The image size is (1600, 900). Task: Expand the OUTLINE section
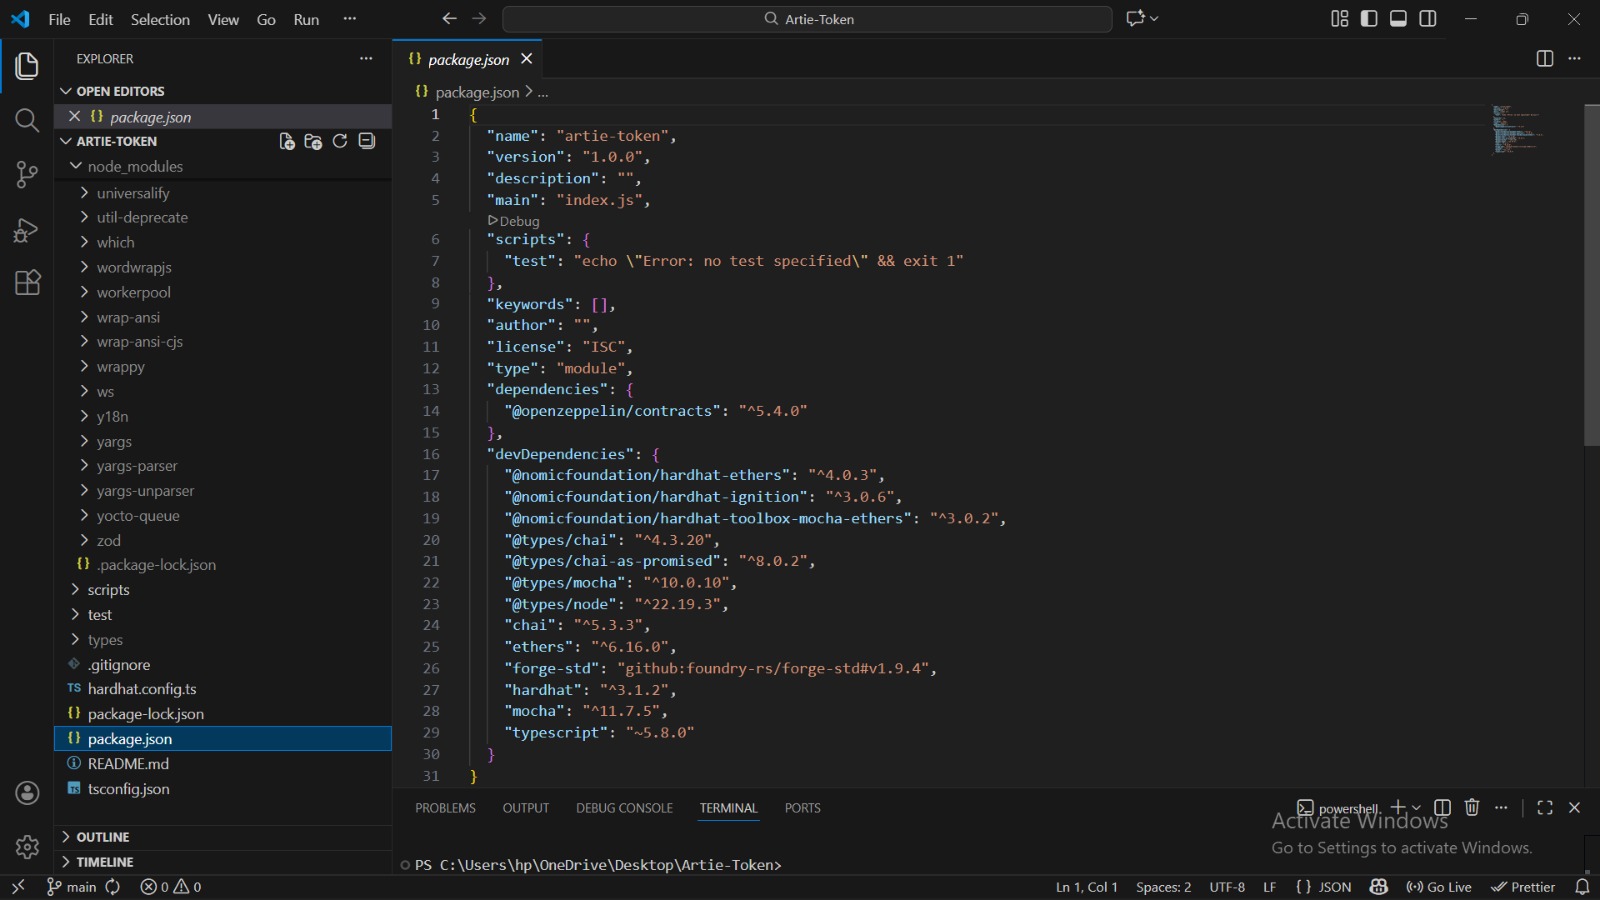point(103,837)
